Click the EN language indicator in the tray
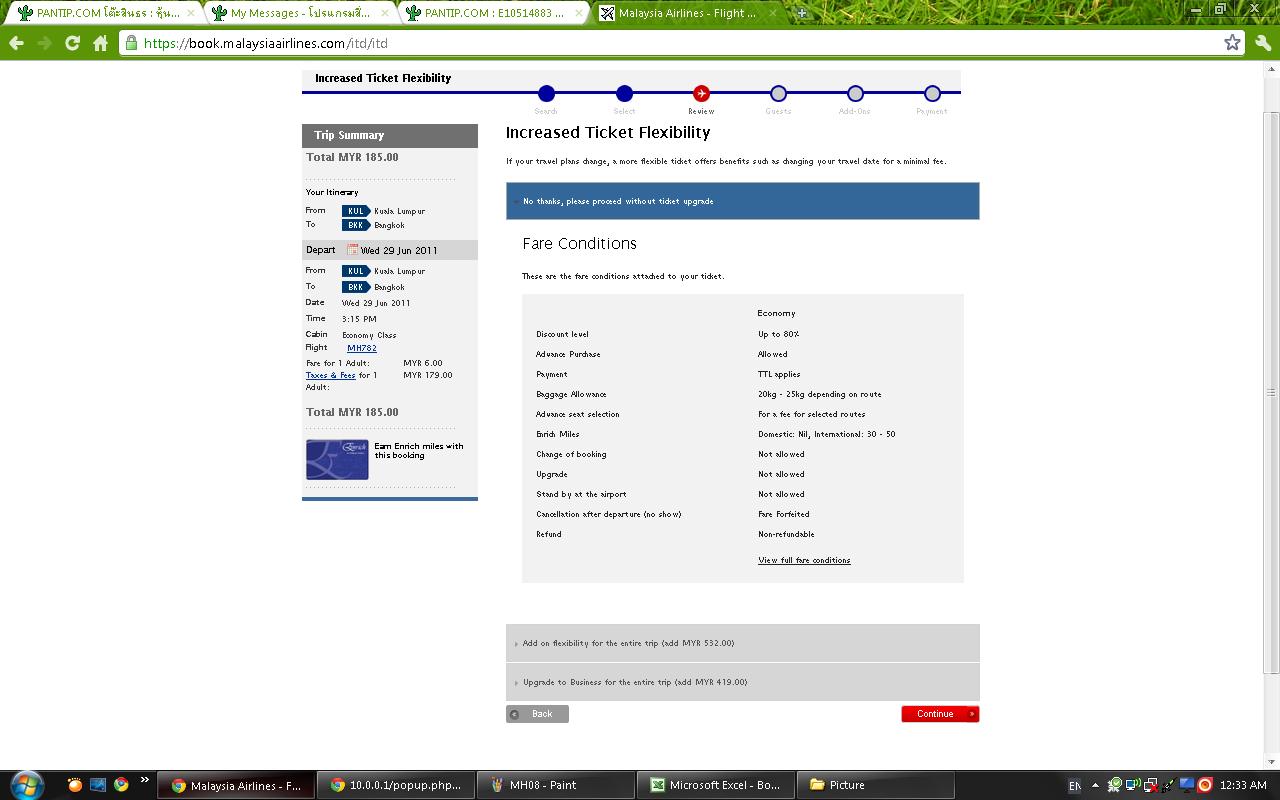 coord(1075,786)
